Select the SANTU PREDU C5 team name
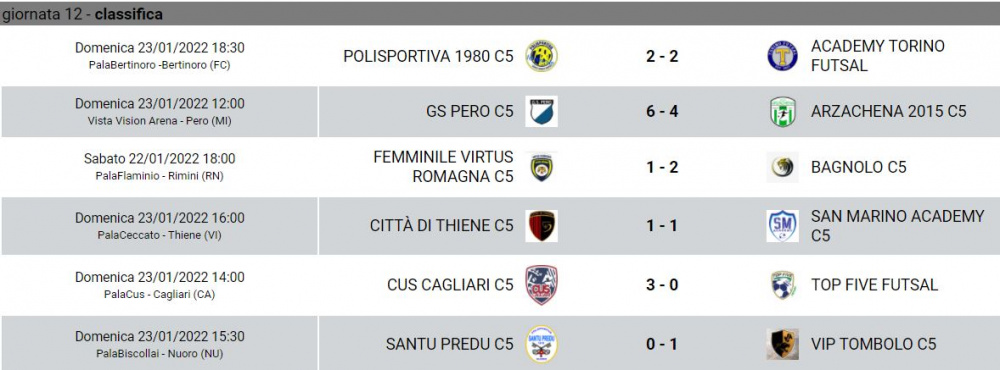 click(x=450, y=344)
